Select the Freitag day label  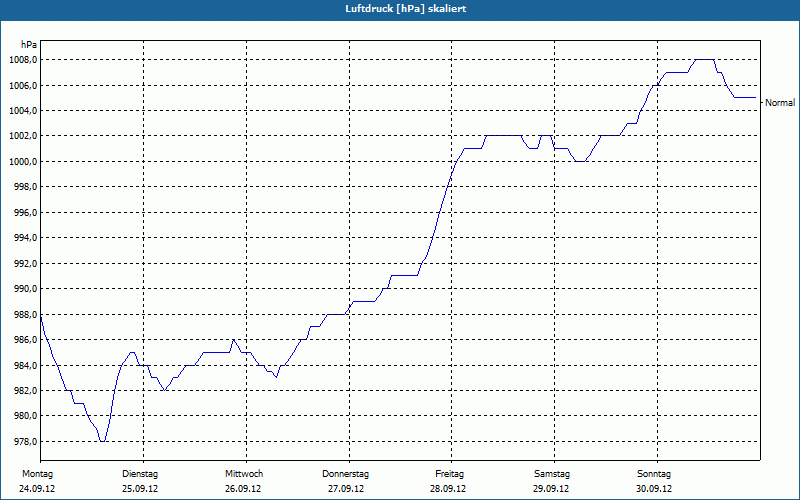449,474
